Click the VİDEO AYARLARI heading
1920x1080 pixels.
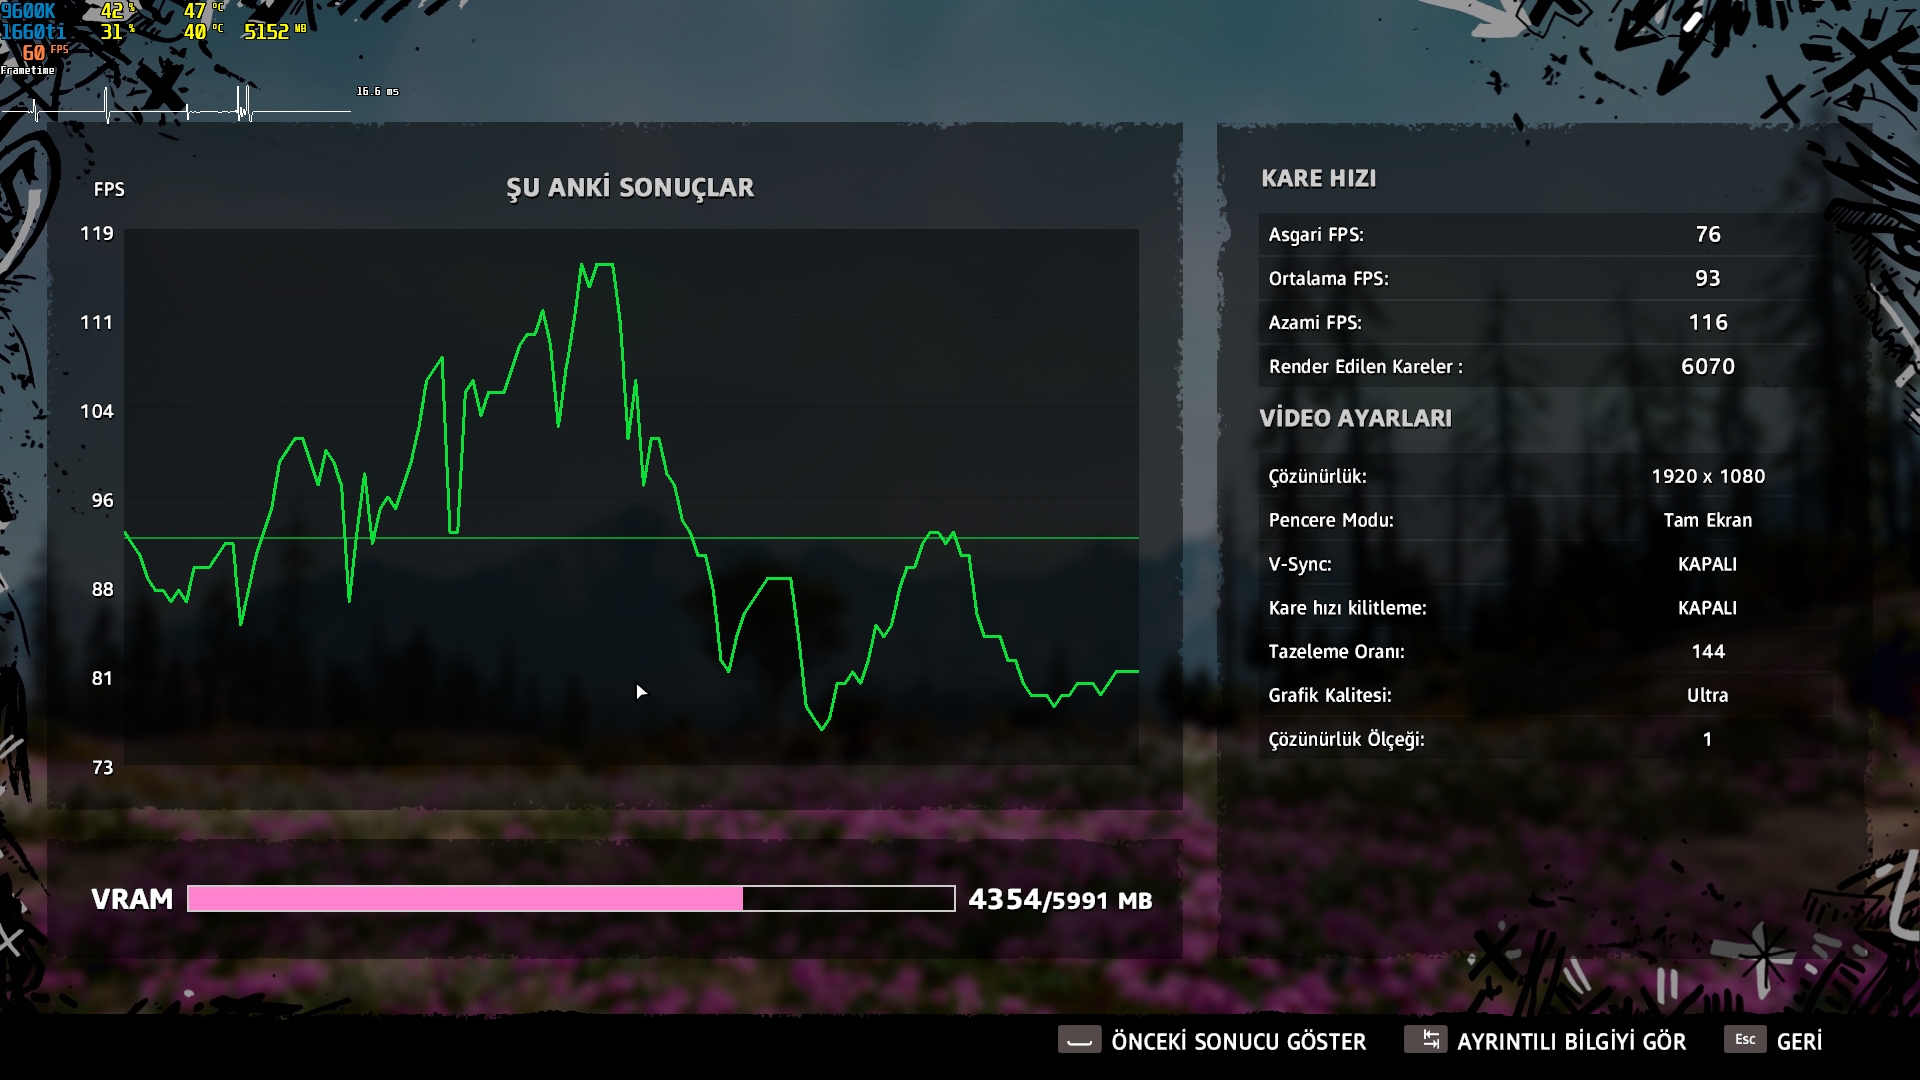click(x=1355, y=418)
